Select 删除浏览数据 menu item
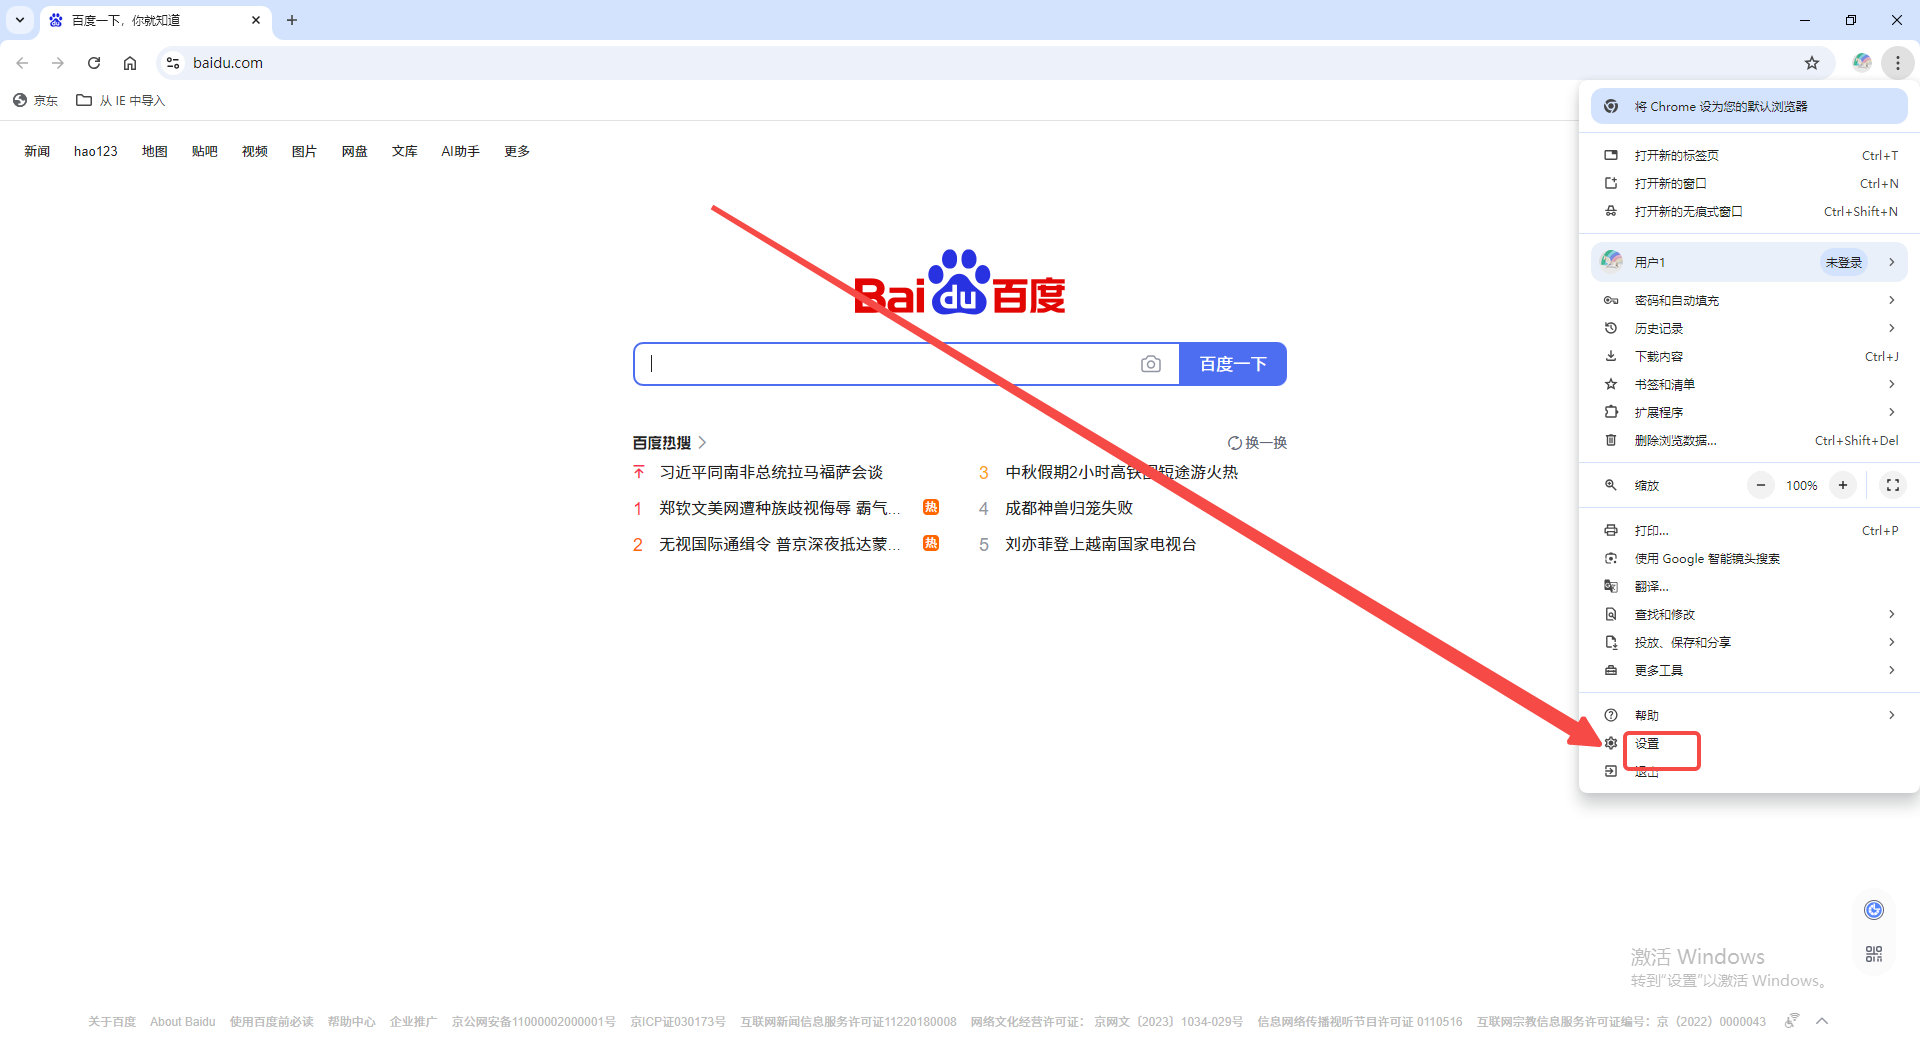 click(1749, 440)
